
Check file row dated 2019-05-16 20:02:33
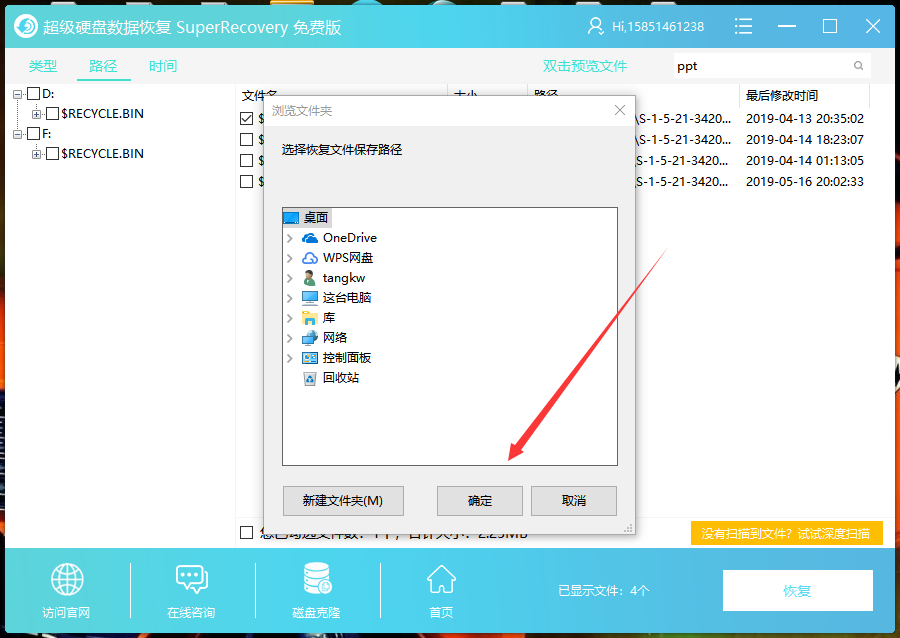click(x=247, y=181)
